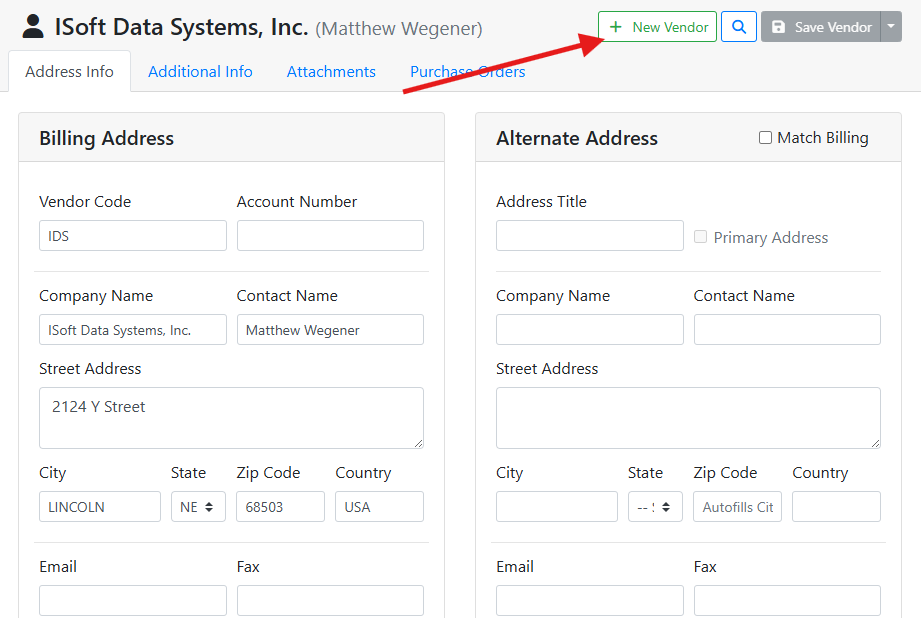Expand the Save Vendor dropdown arrow
The image size is (921, 618).
pyautogui.click(x=891, y=27)
